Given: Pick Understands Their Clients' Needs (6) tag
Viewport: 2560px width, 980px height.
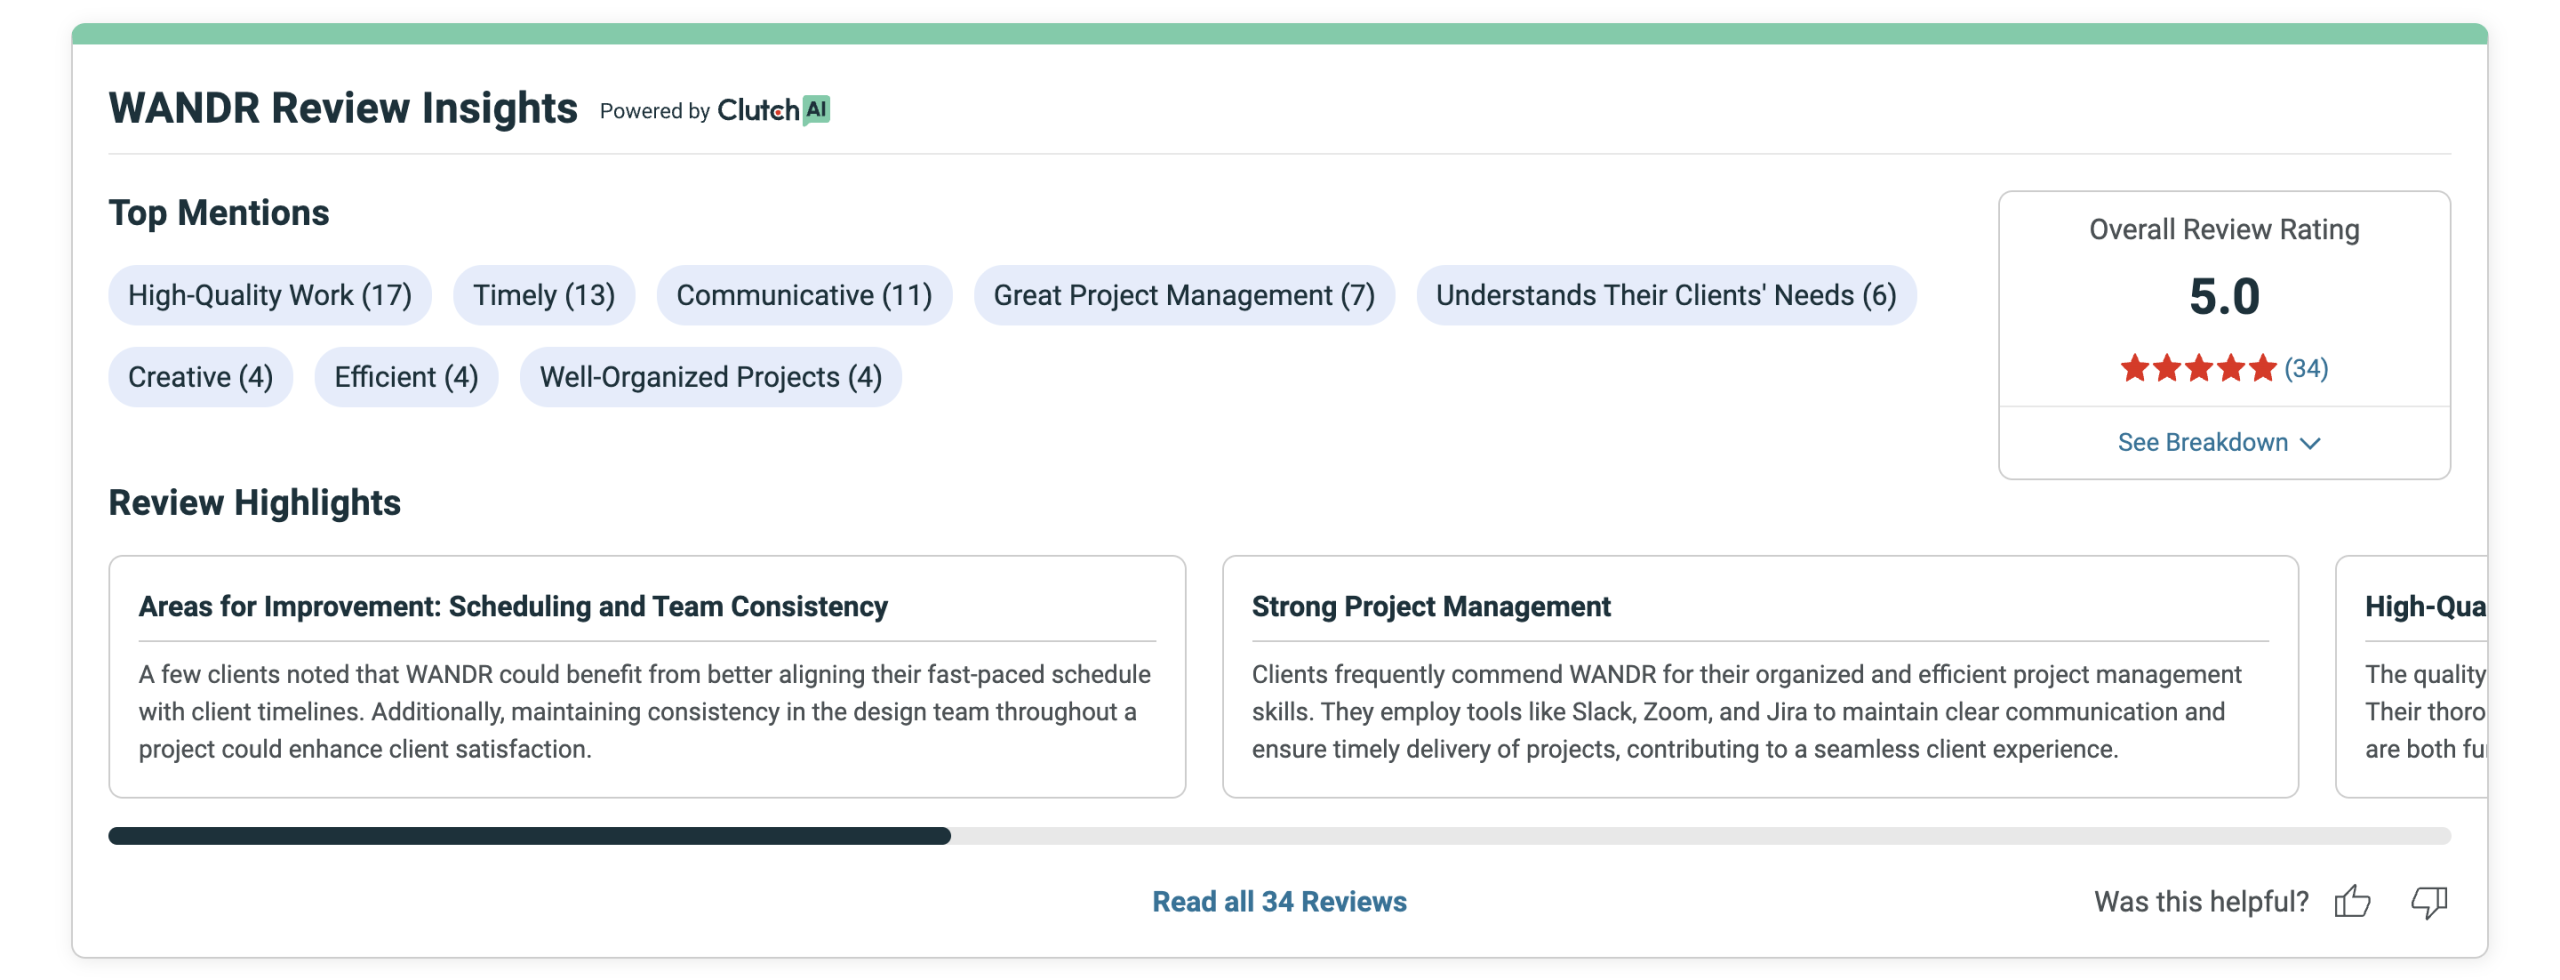Looking at the screenshot, I should click(x=1665, y=295).
